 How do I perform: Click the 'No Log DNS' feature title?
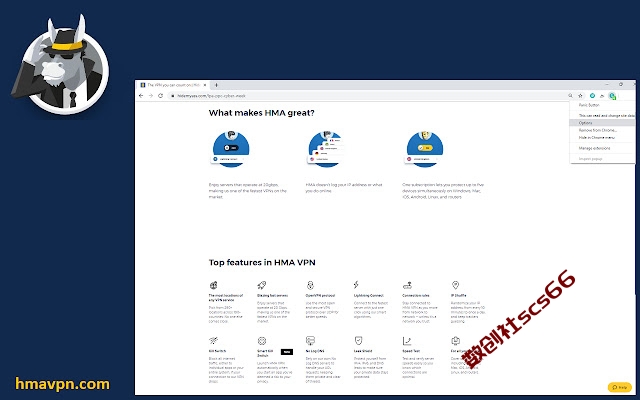click(315, 351)
